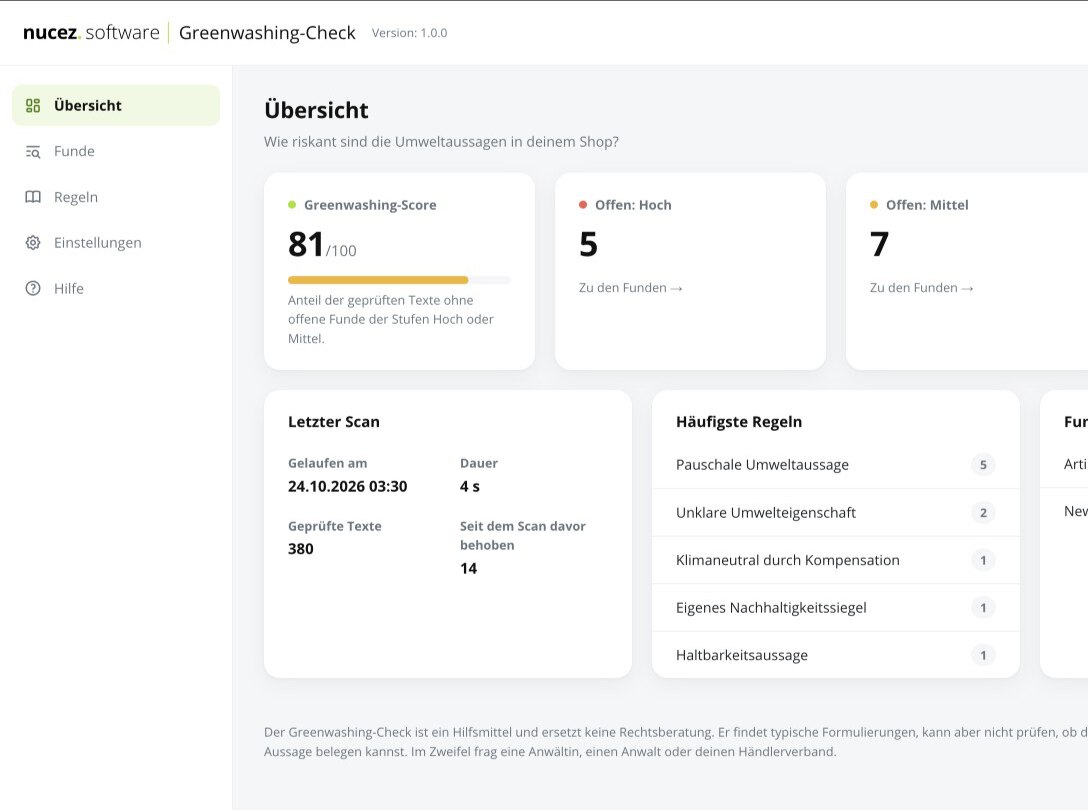Select 'Klimaneutral durch Kompensation' rule
This screenshot has width=1088, height=810.
(835, 560)
